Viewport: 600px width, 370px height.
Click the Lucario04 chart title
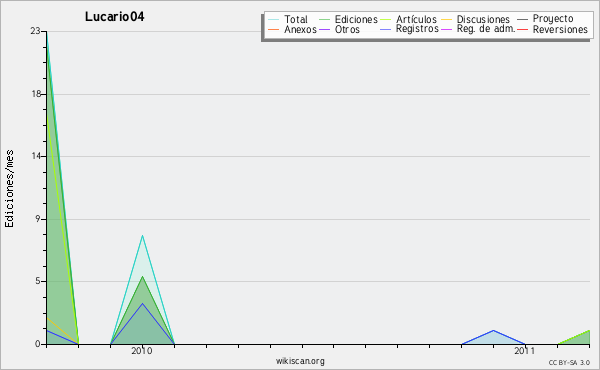coord(114,17)
